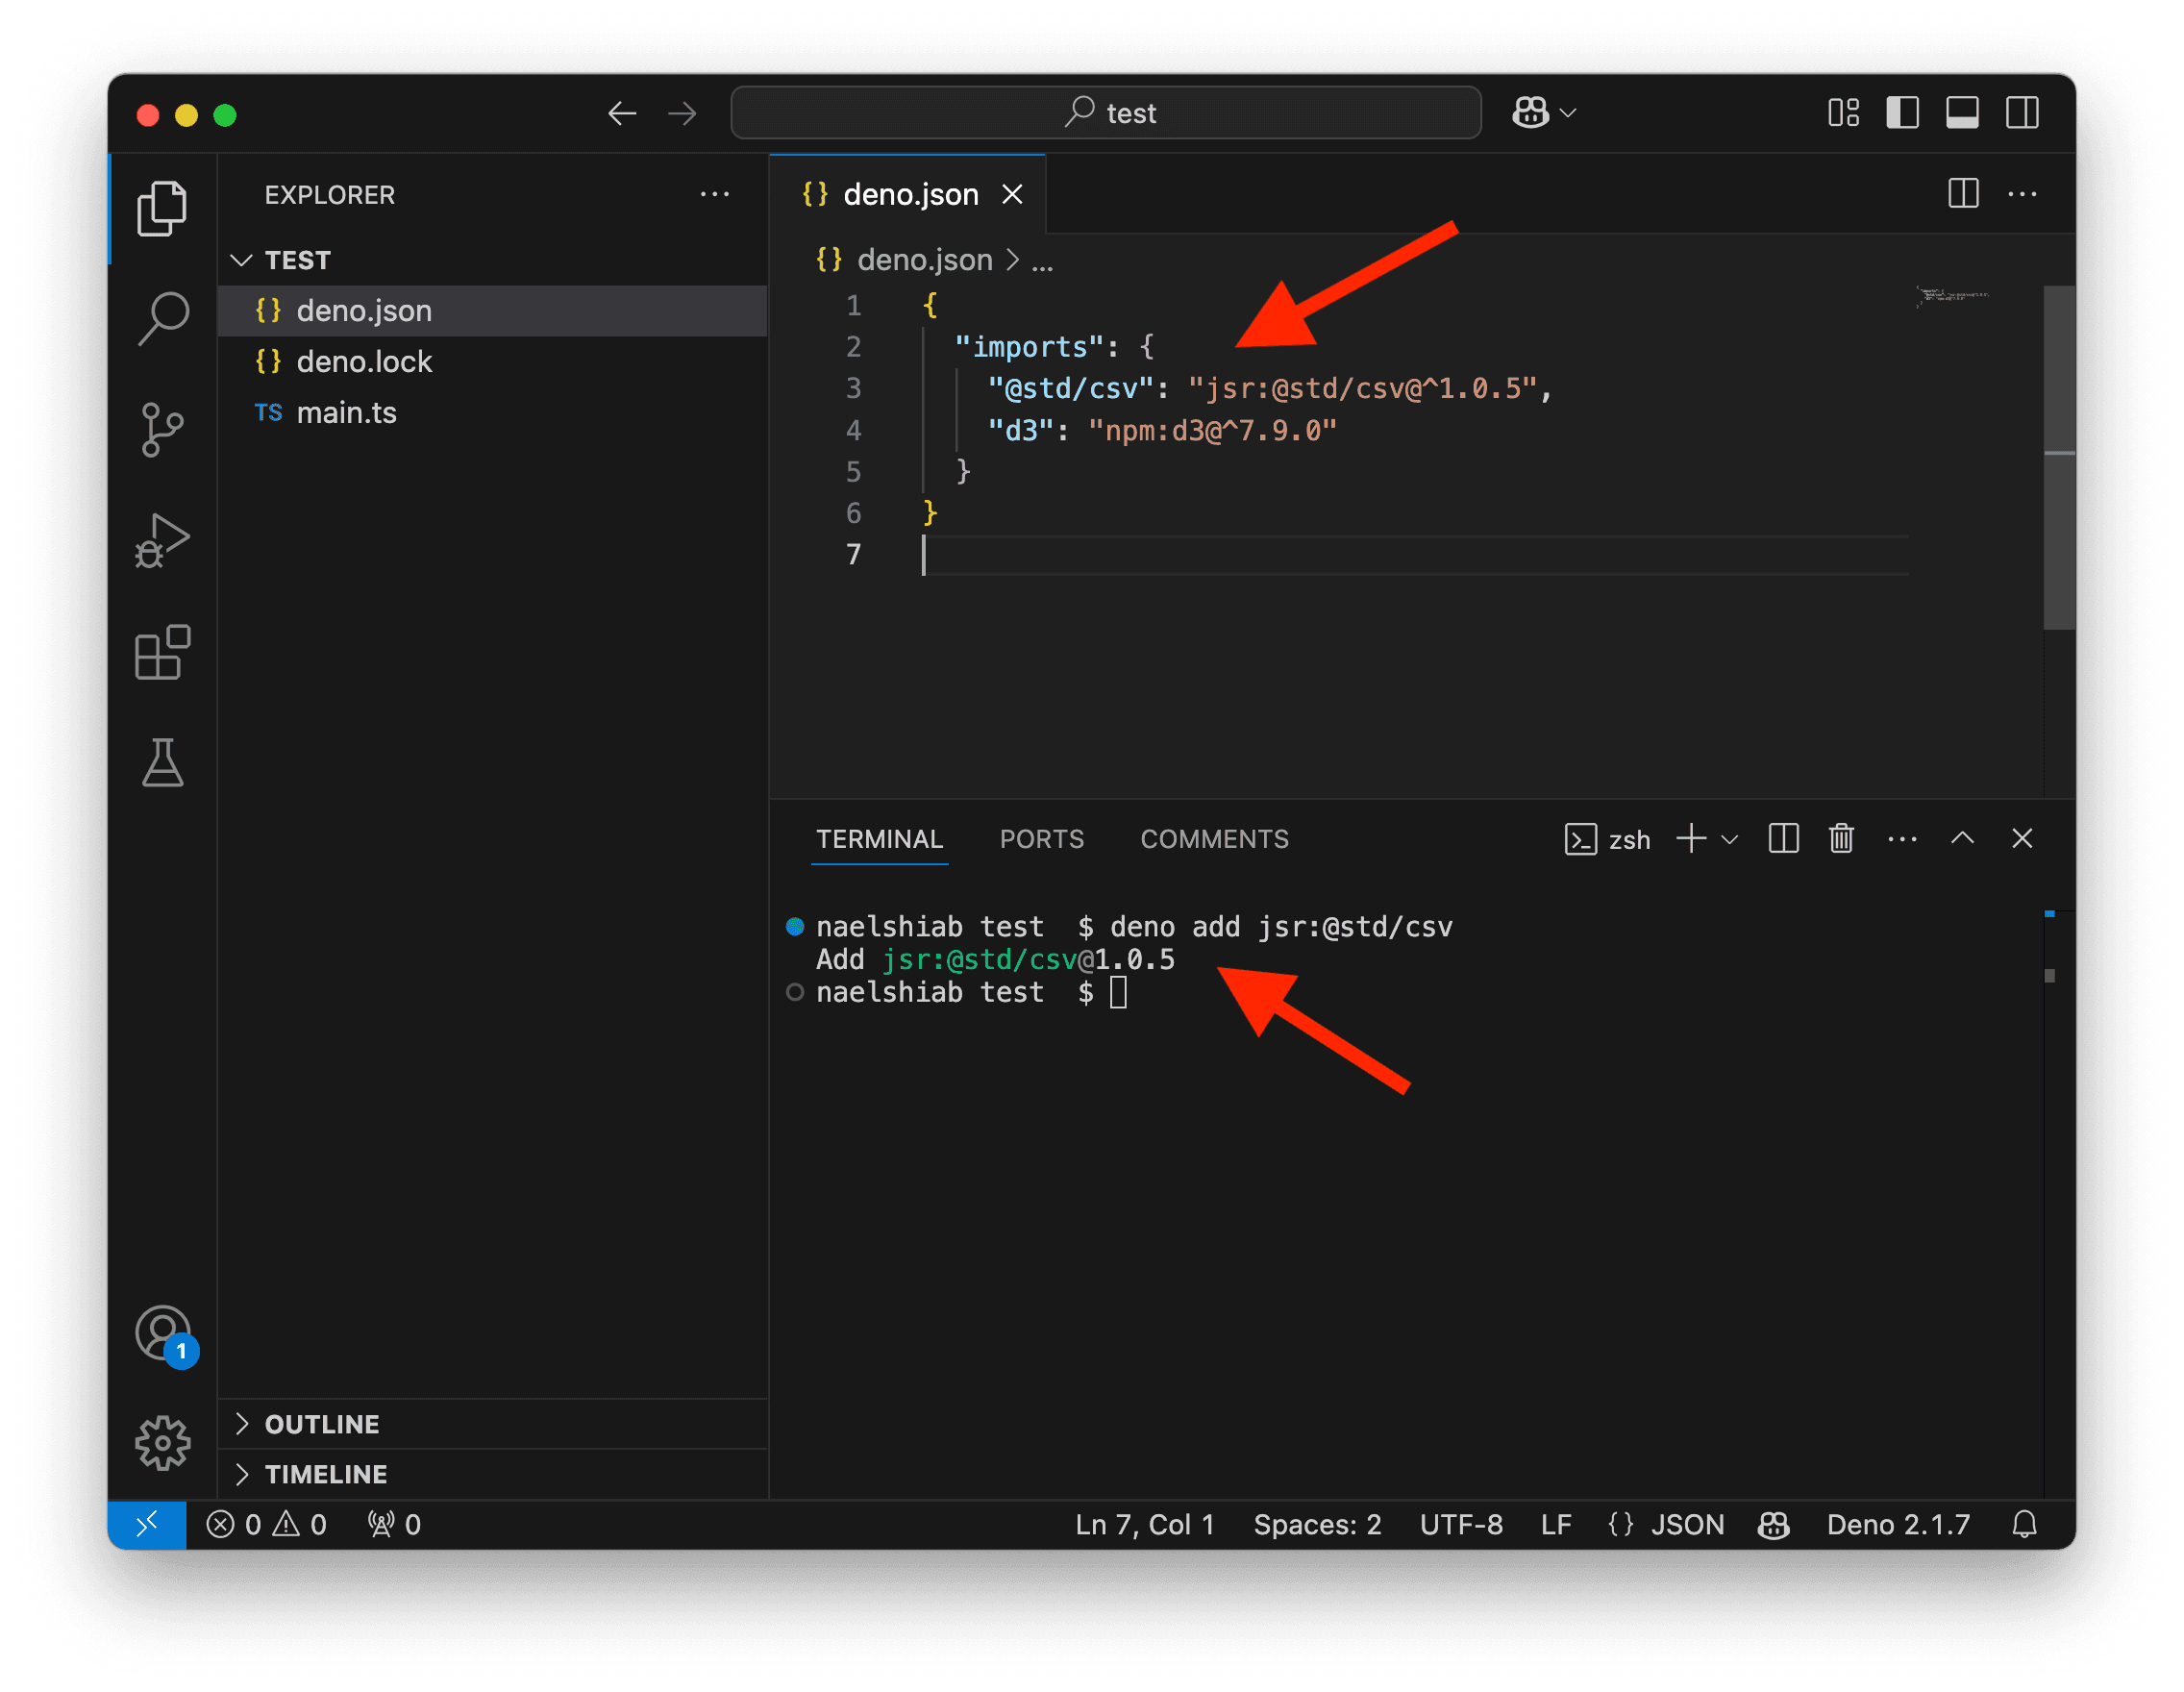Change indentation via Spaces: 2
Image resolution: width=2184 pixels, height=1692 pixels.
pyautogui.click(x=1317, y=1524)
